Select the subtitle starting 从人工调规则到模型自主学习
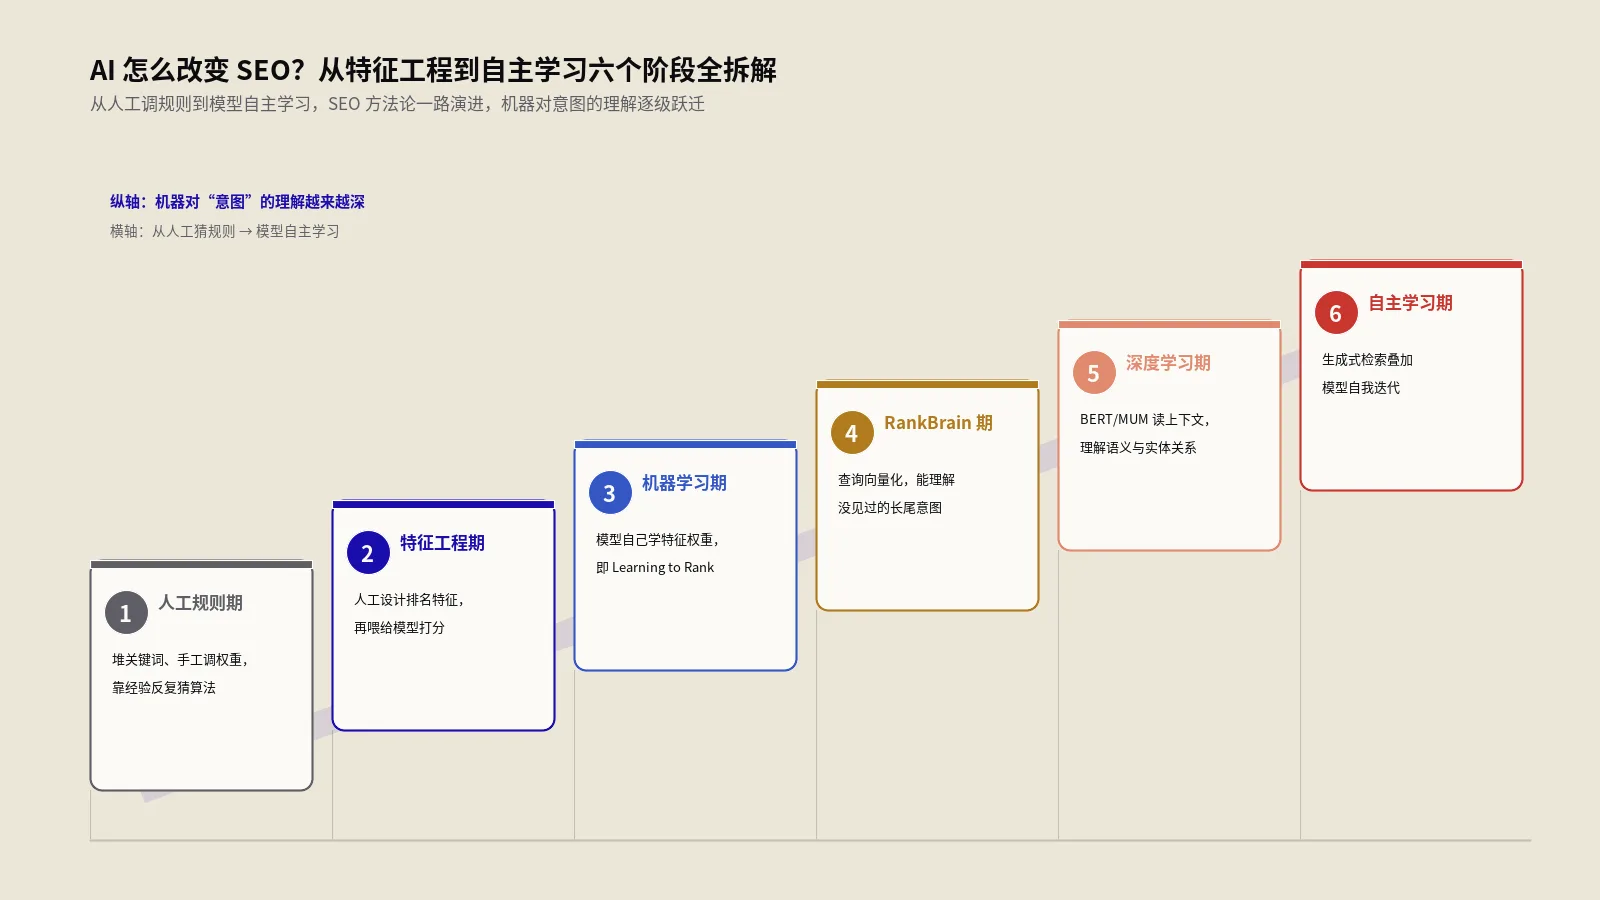 397,104
